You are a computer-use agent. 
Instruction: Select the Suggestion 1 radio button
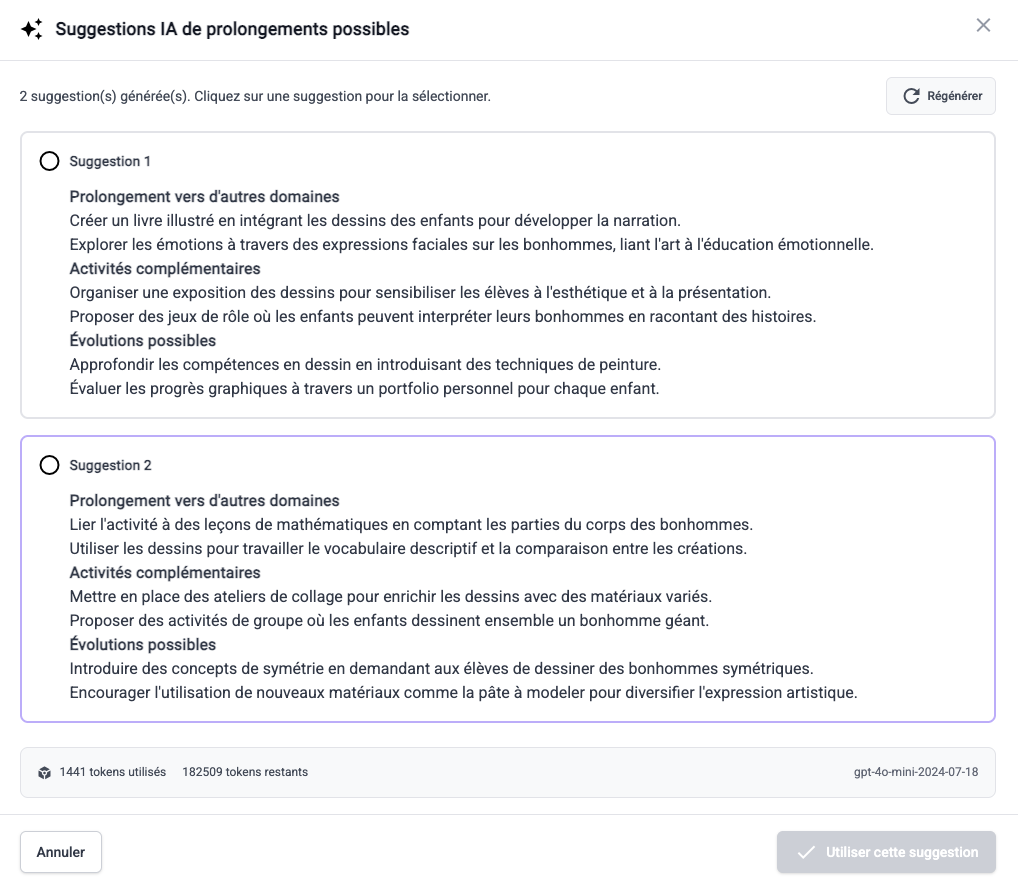[x=49, y=160]
